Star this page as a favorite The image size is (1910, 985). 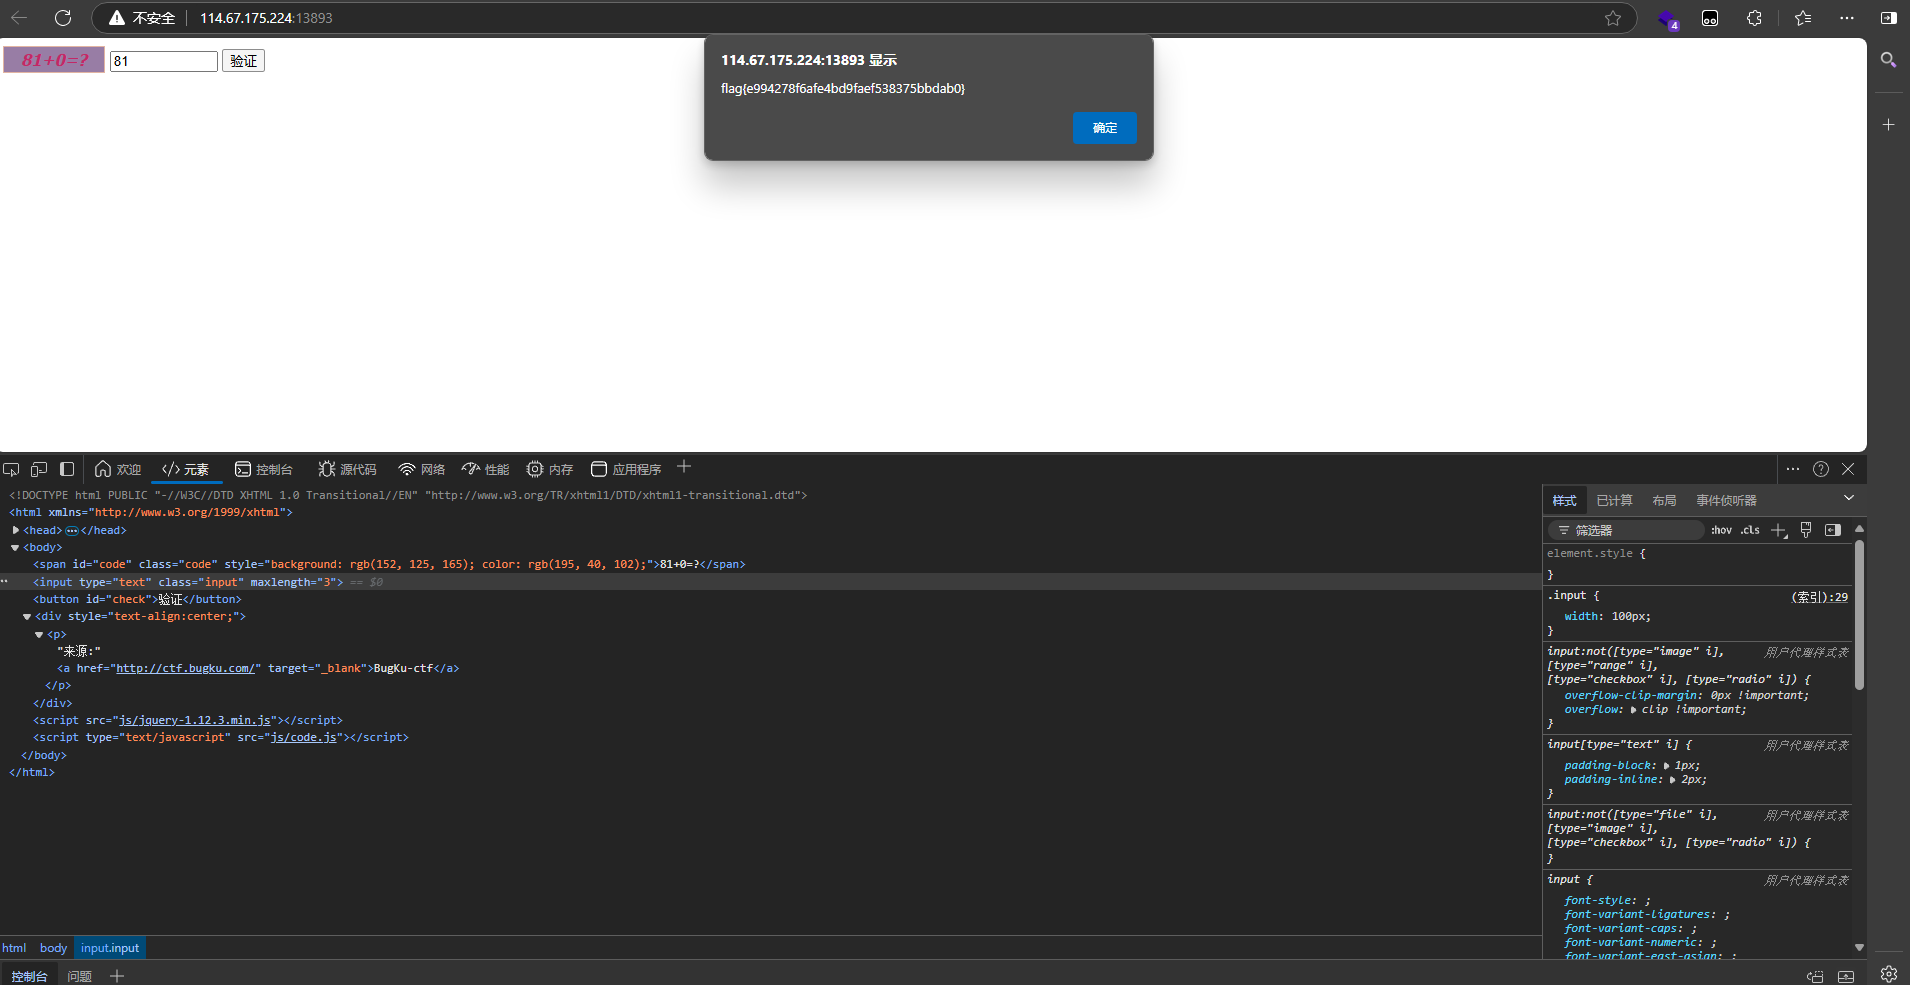1613,18
